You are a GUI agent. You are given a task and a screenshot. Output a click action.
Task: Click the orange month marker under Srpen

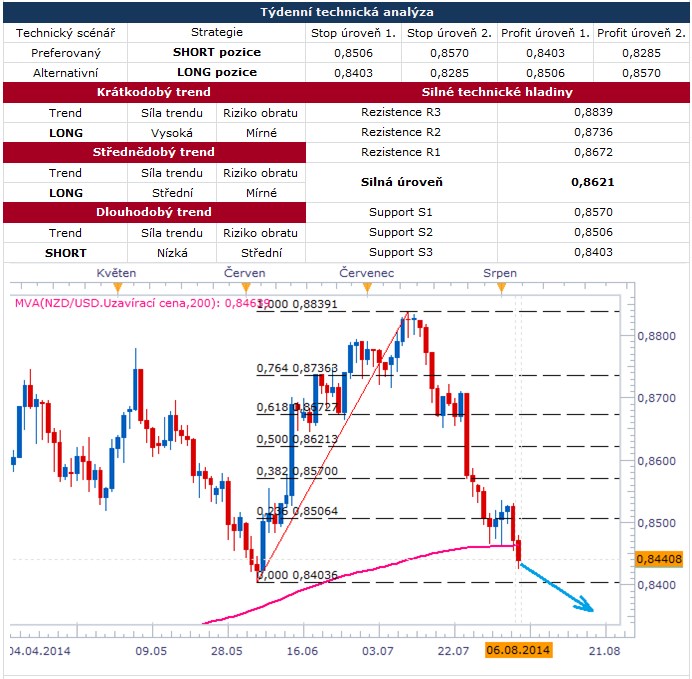click(x=501, y=289)
